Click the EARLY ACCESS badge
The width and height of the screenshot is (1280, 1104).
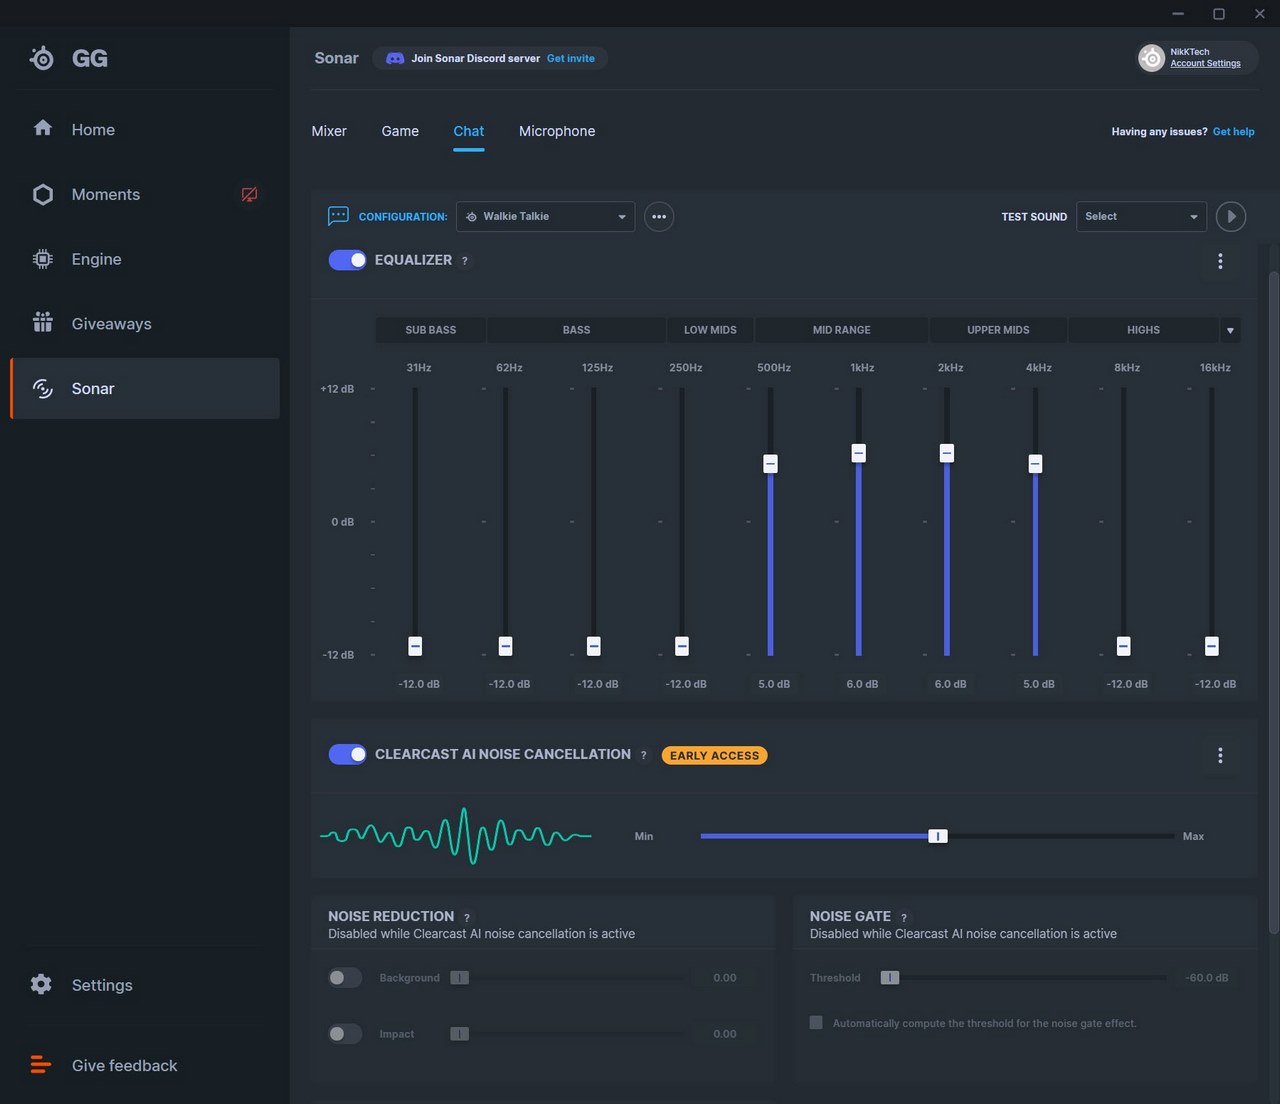click(714, 755)
